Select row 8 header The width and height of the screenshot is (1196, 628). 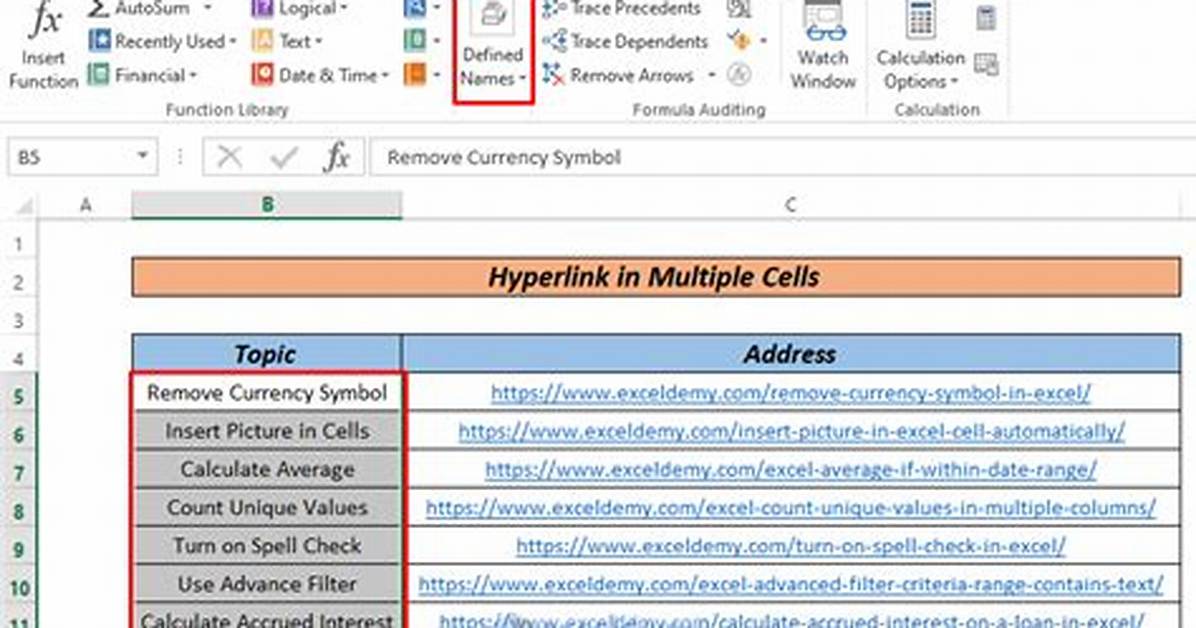(18, 510)
